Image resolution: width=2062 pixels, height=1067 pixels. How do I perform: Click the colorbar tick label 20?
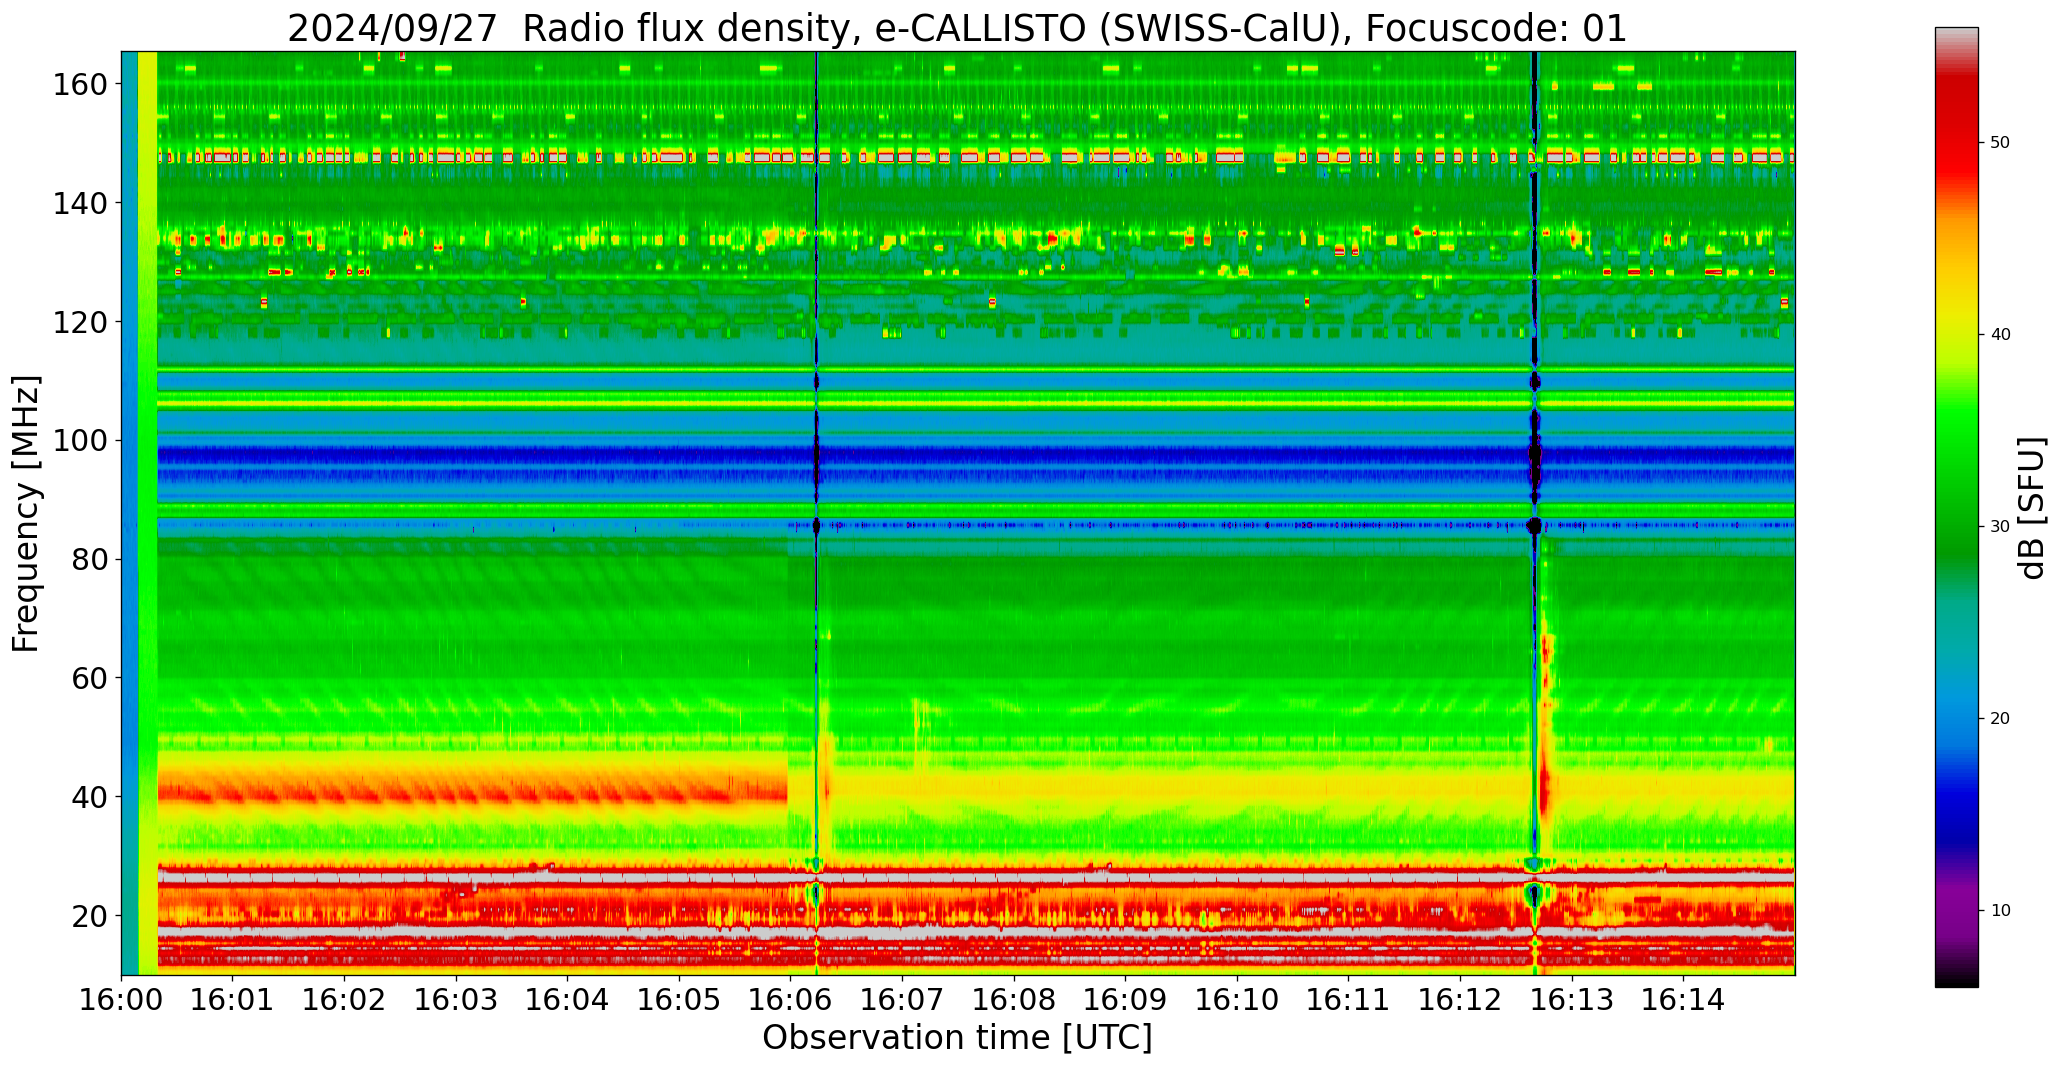click(2001, 719)
